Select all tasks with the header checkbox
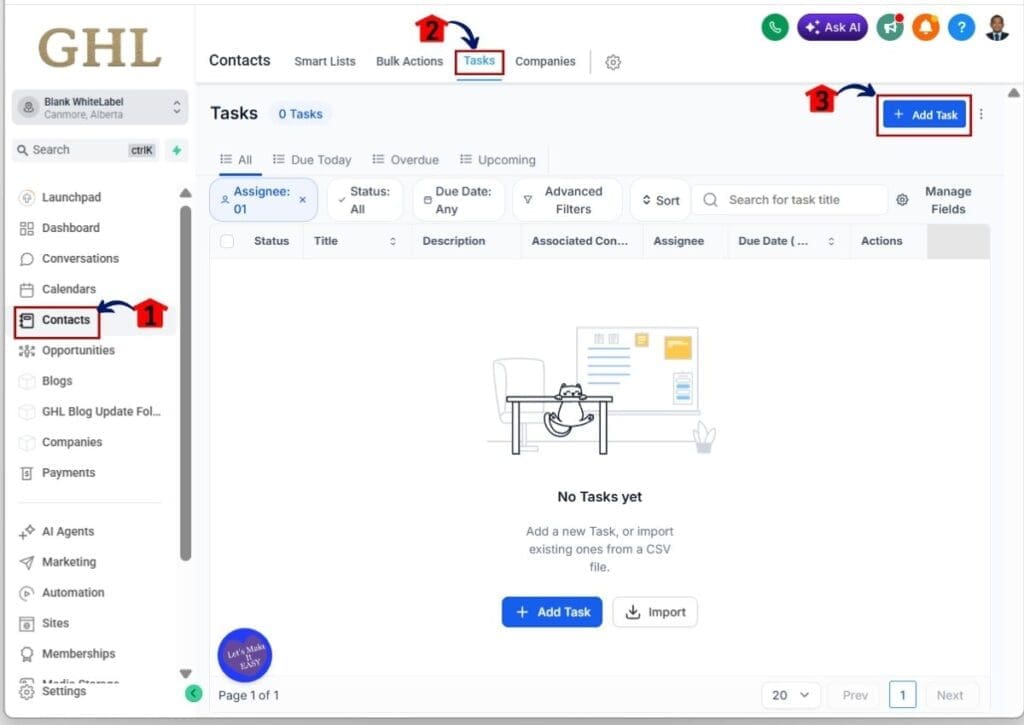 pos(228,241)
